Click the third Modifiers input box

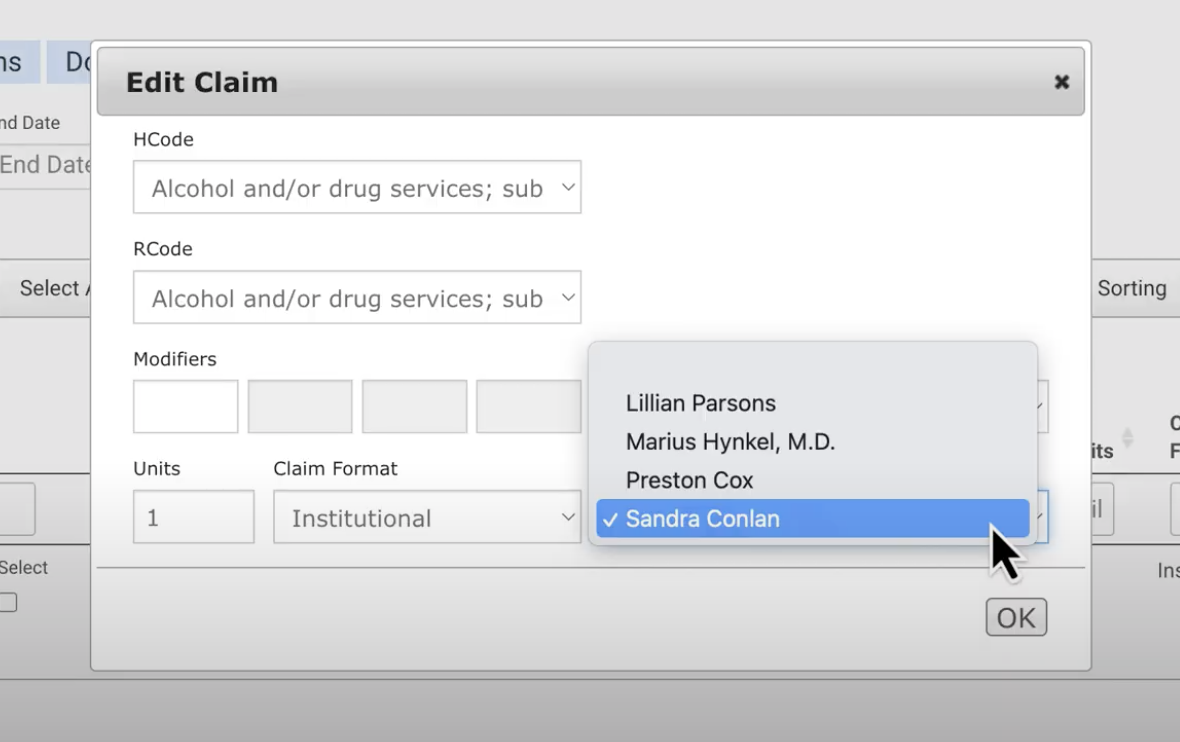414,406
